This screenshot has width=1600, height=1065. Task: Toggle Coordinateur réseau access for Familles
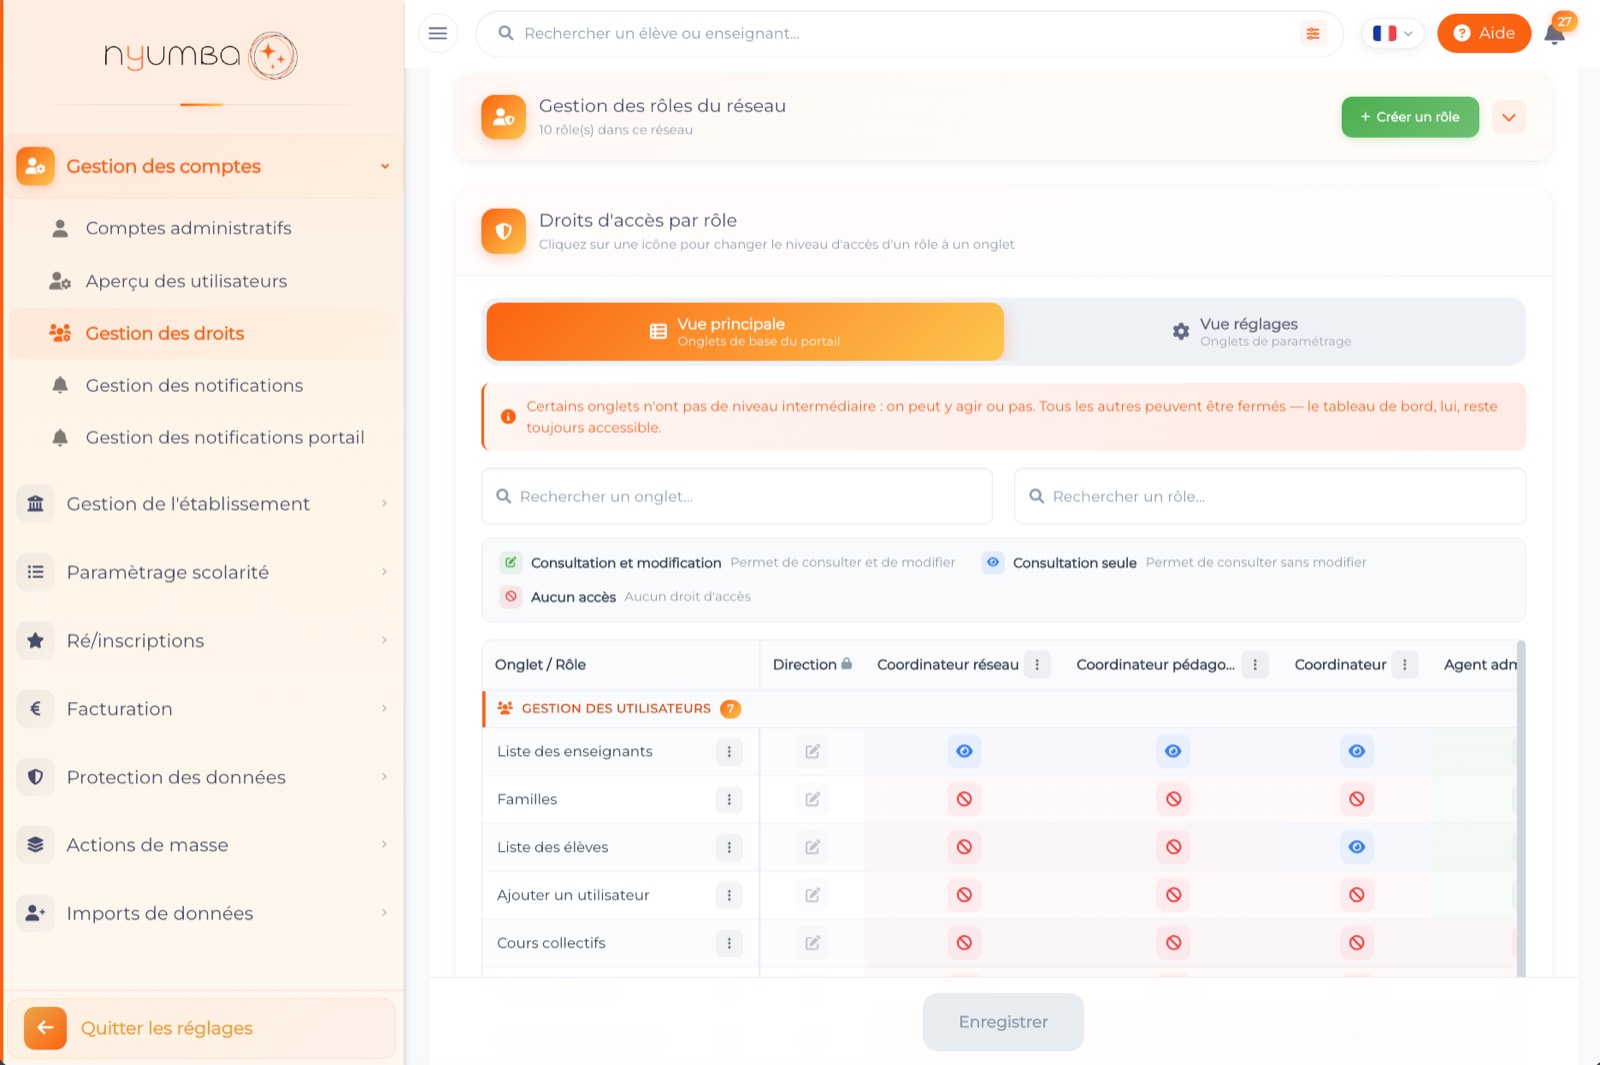964,799
